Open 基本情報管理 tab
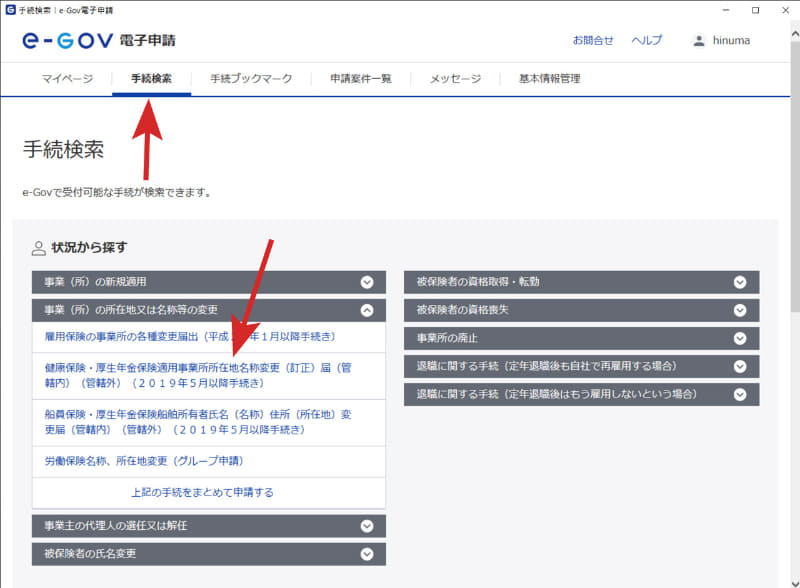800x588 pixels. (549, 79)
